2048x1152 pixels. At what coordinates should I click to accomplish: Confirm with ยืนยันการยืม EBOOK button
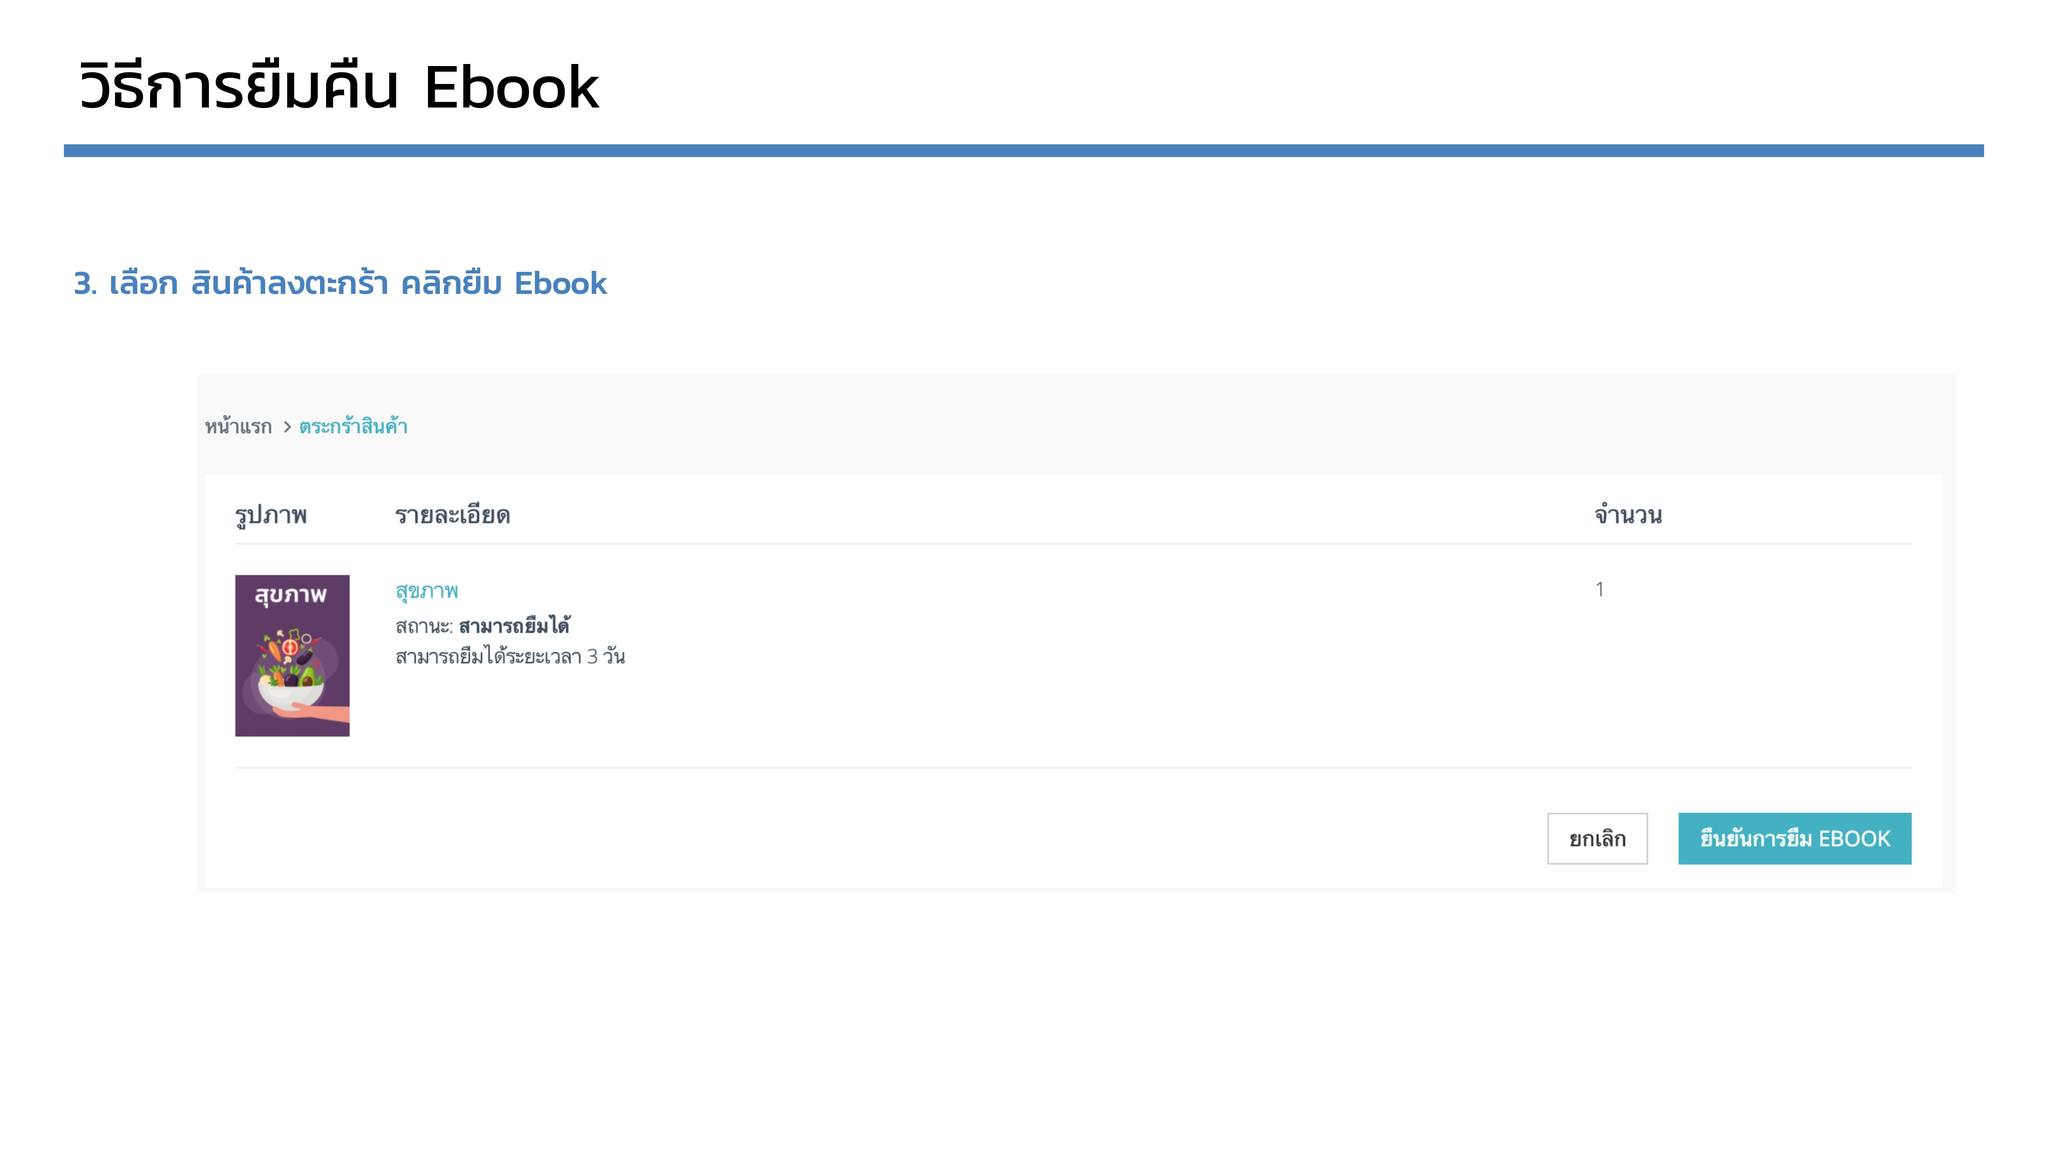(1794, 838)
